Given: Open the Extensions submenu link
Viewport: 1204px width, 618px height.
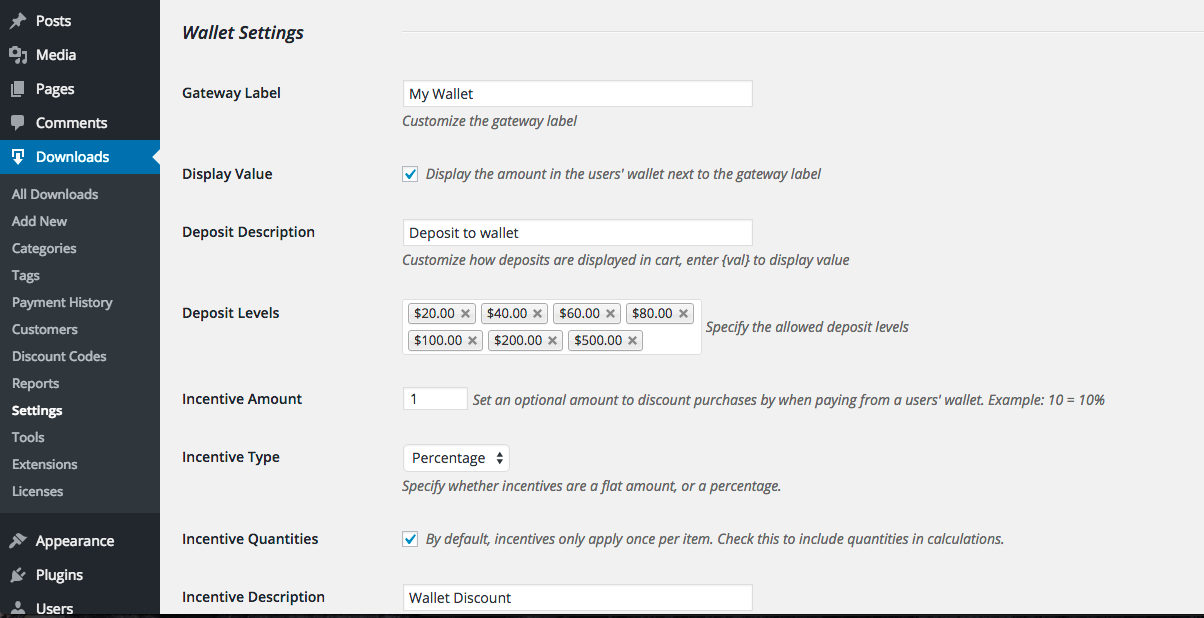Looking at the screenshot, I should click(x=44, y=464).
